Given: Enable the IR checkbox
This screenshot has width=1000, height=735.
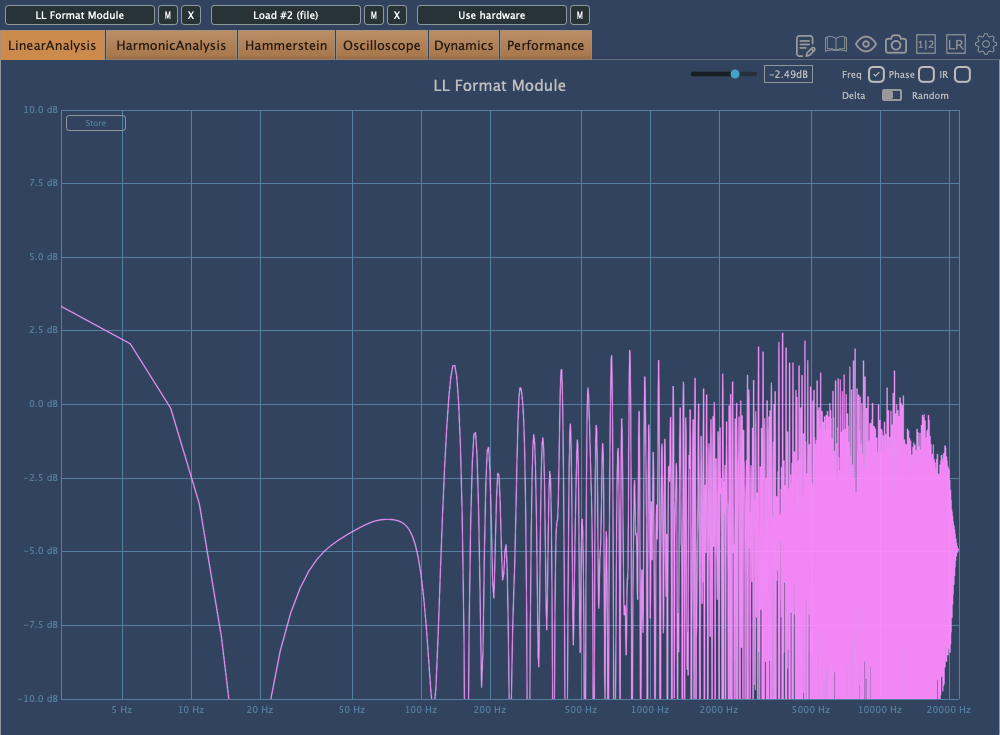Looking at the screenshot, I should tap(962, 74).
